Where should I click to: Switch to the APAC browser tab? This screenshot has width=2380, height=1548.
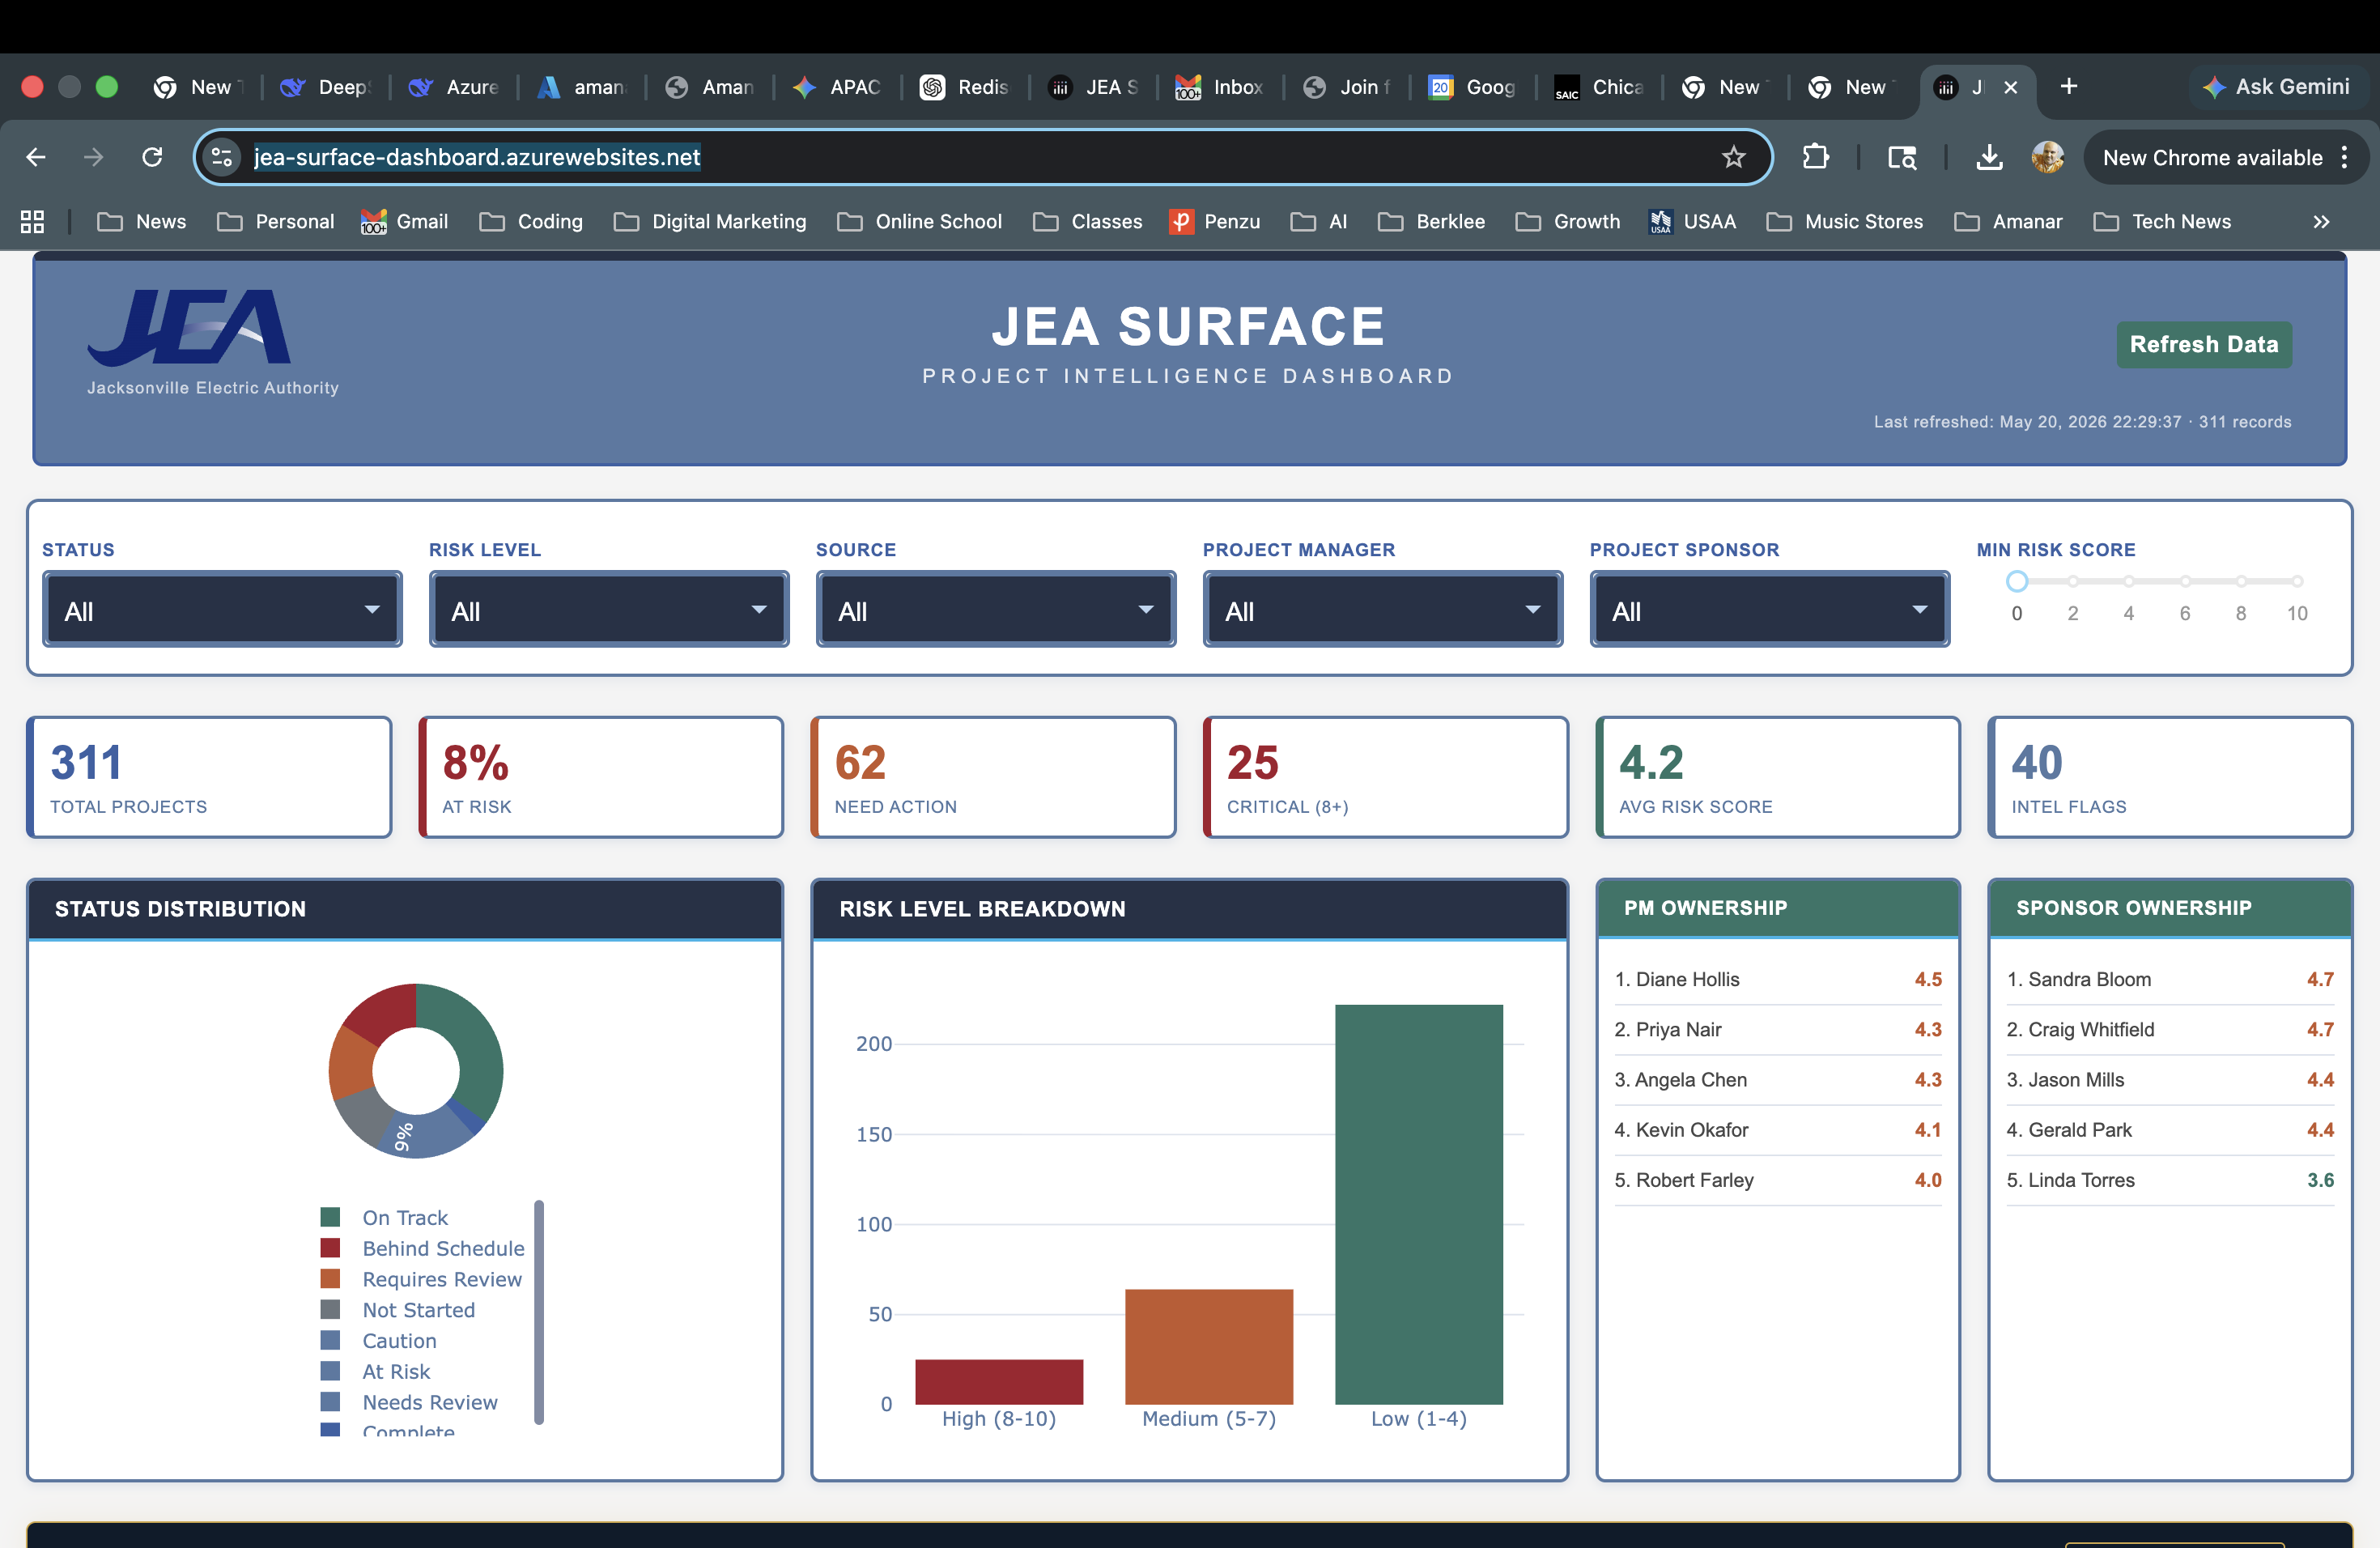pos(838,87)
